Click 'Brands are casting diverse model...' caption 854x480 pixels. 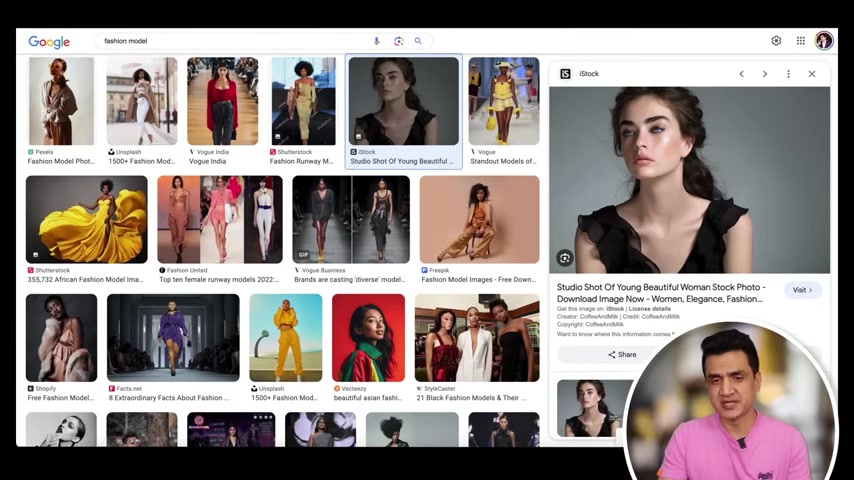(350, 280)
